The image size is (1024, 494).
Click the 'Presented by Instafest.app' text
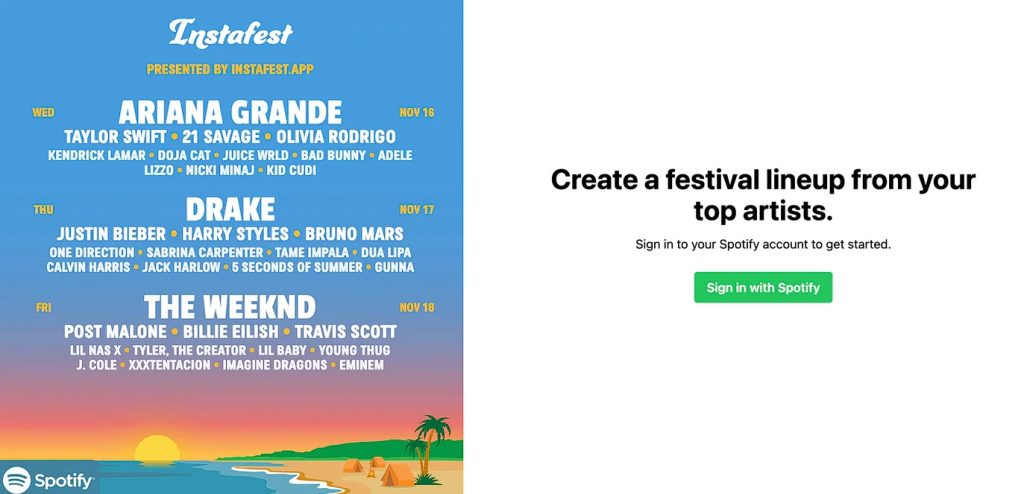(x=231, y=70)
